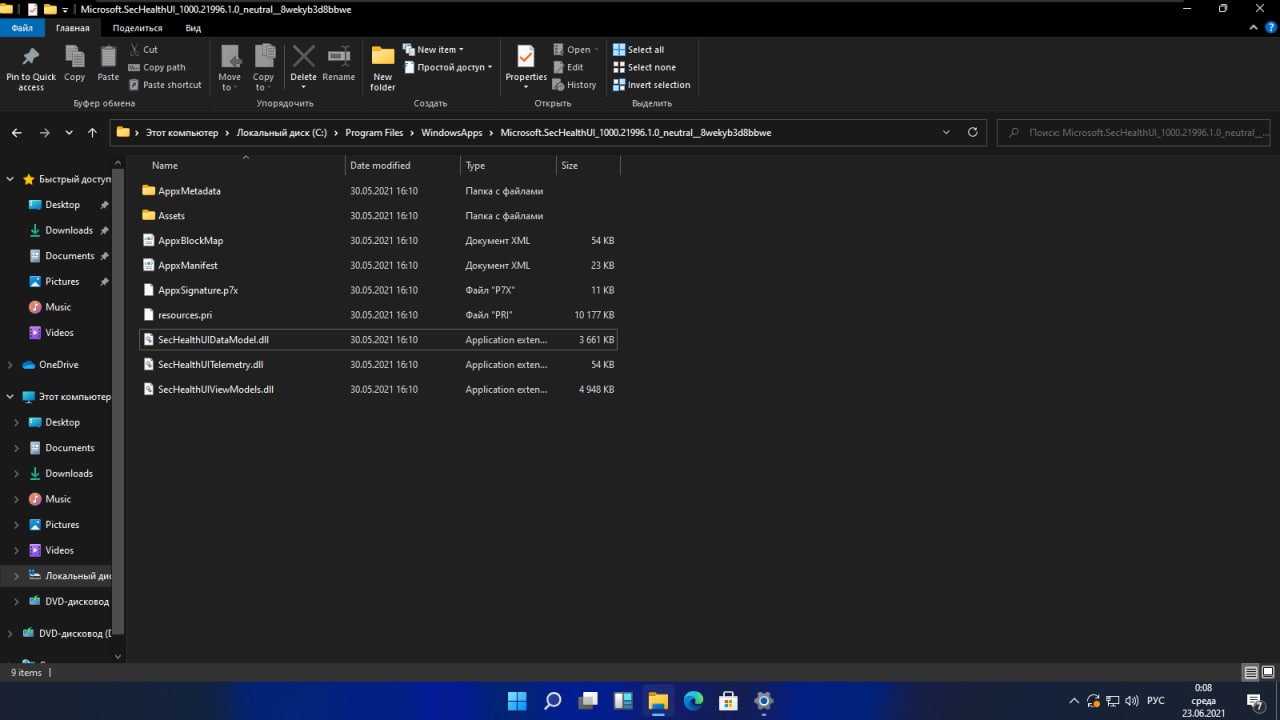The width and height of the screenshot is (1280, 720).
Task: Select the Assets folder
Action: 171,216
